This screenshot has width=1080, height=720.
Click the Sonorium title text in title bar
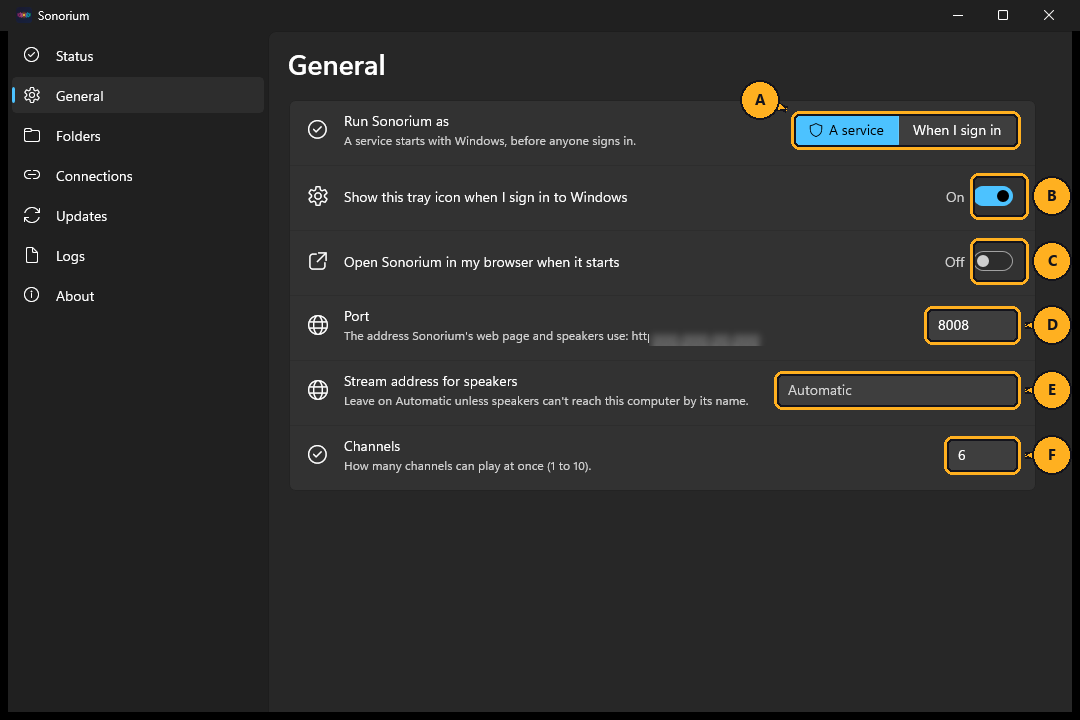coord(63,16)
